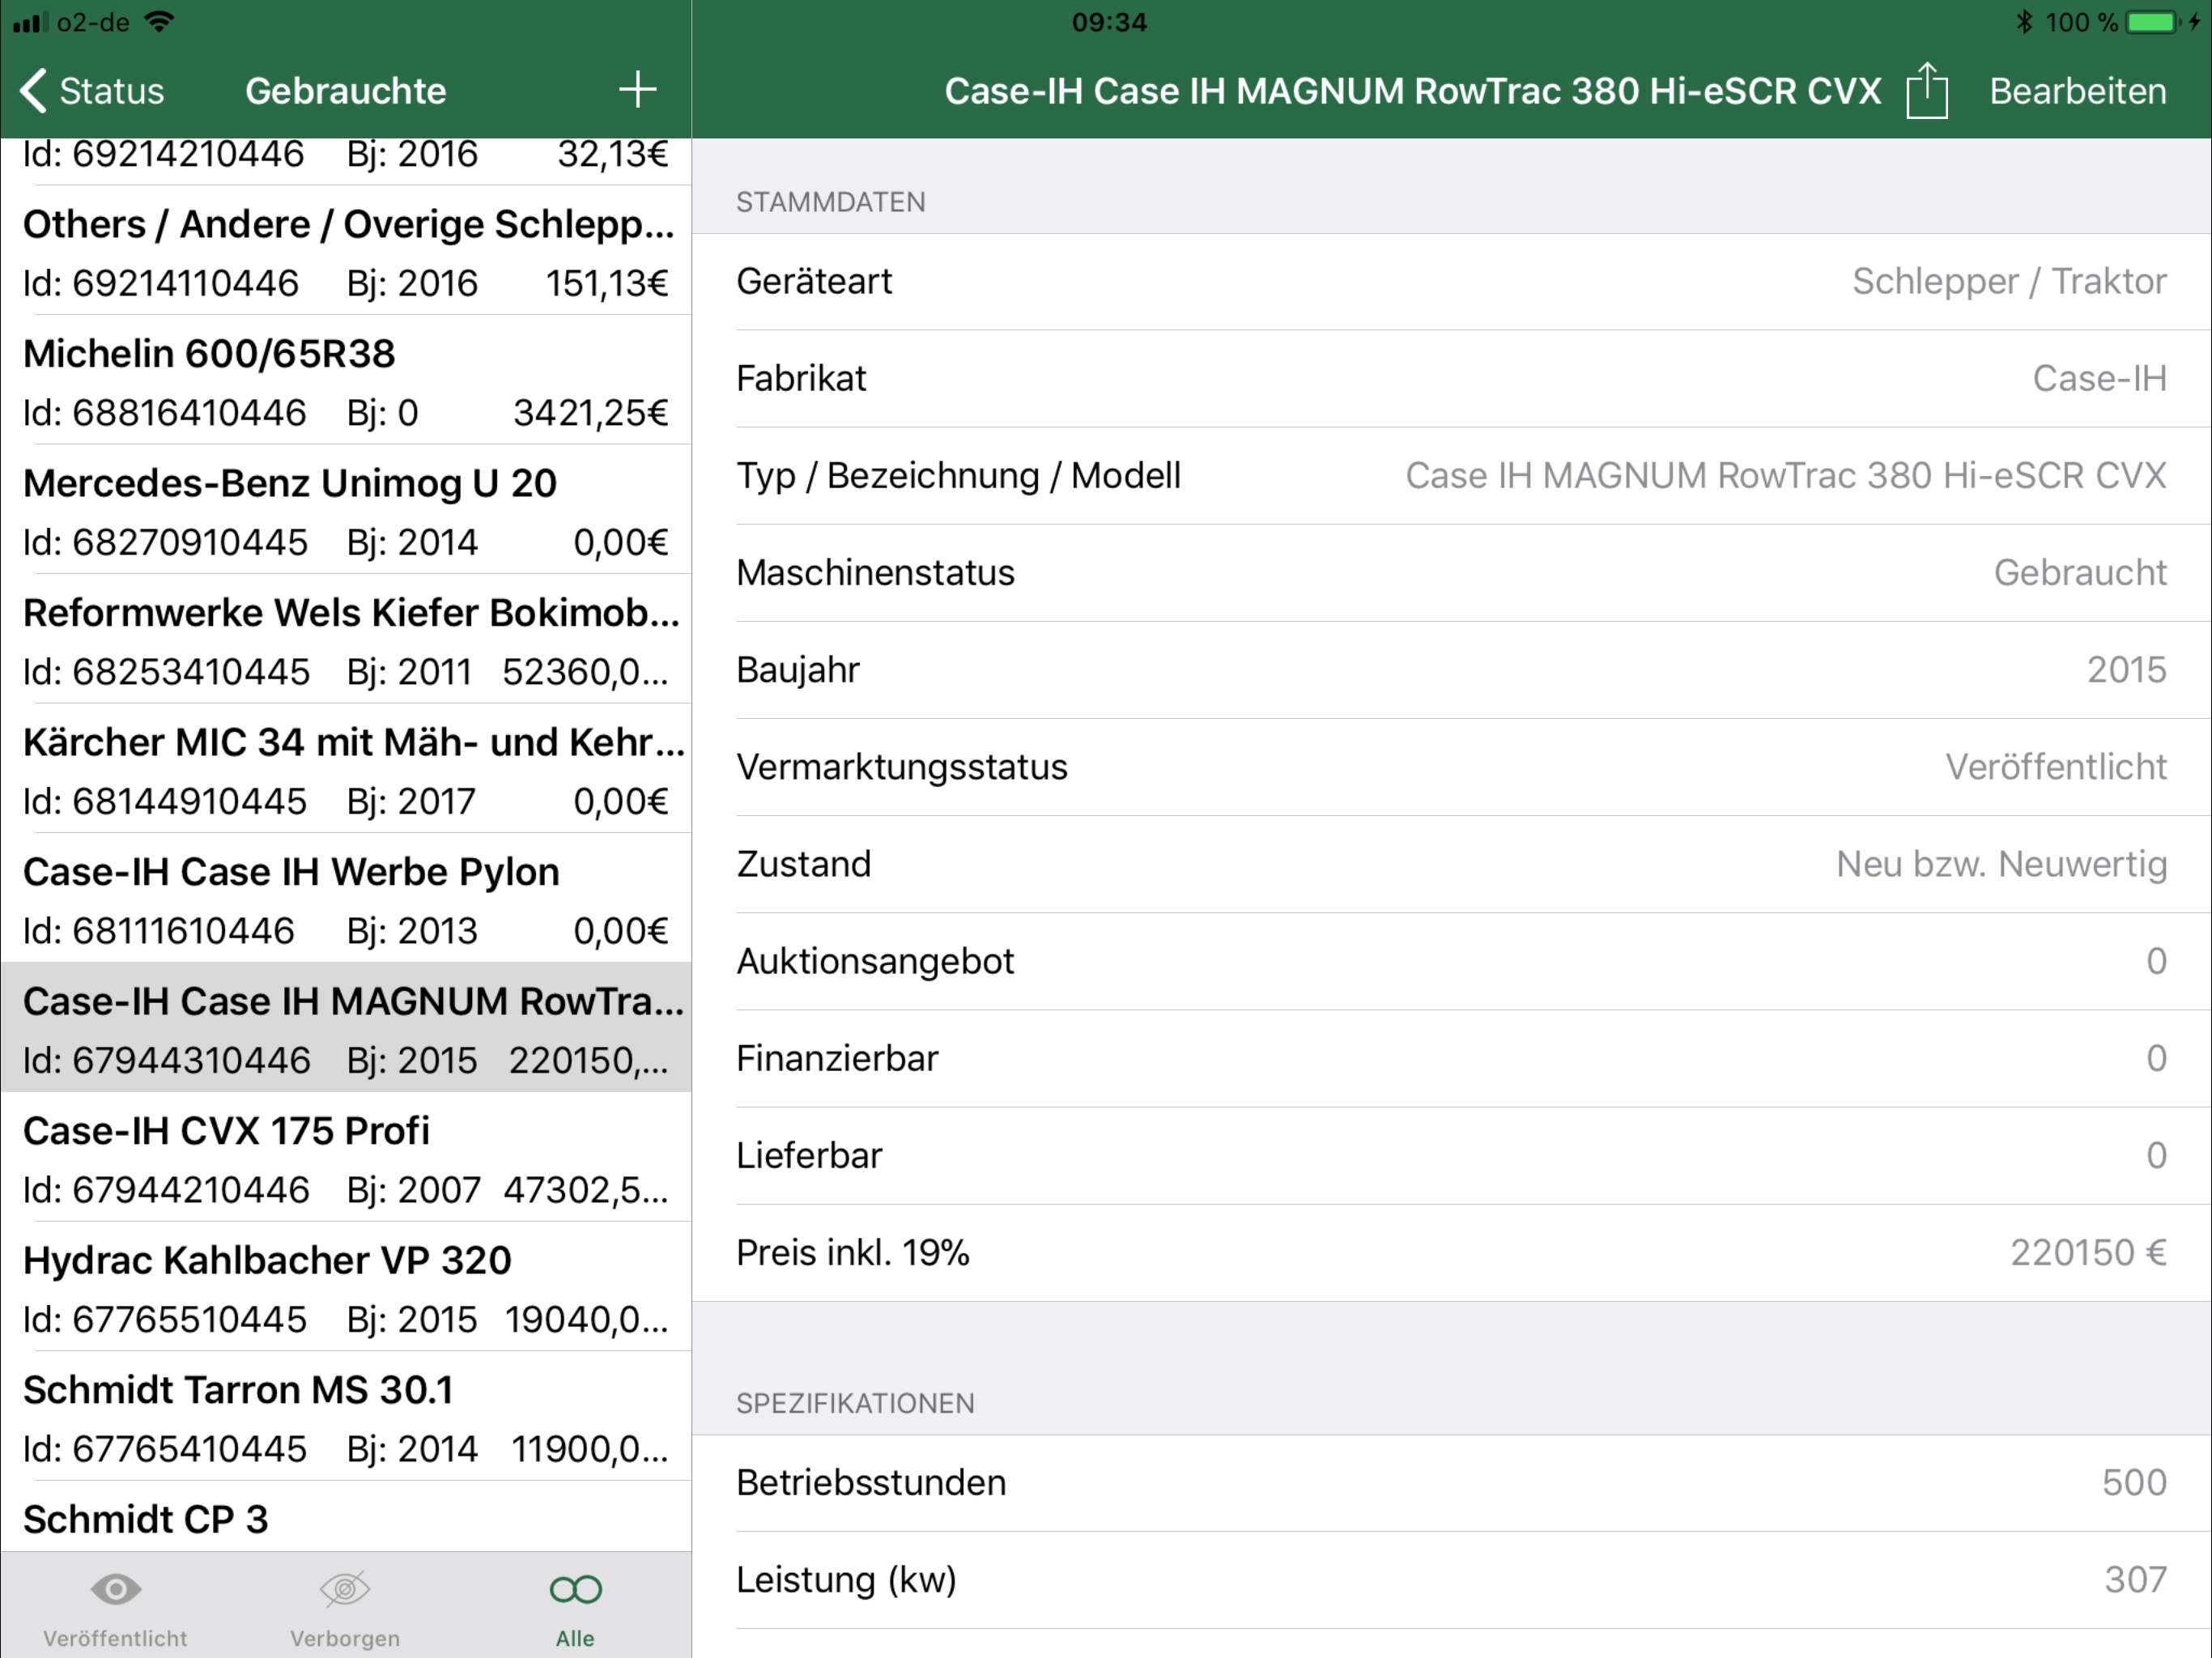2212x1658 pixels.
Task: Tap the Finanzierbar row
Action: coord(1451,1058)
